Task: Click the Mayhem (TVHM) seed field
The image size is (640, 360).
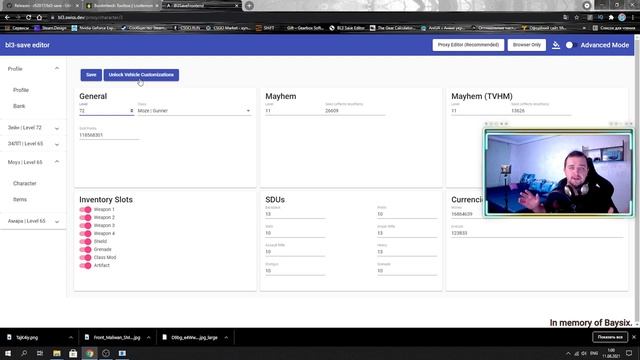Action: tap(541, 111)
